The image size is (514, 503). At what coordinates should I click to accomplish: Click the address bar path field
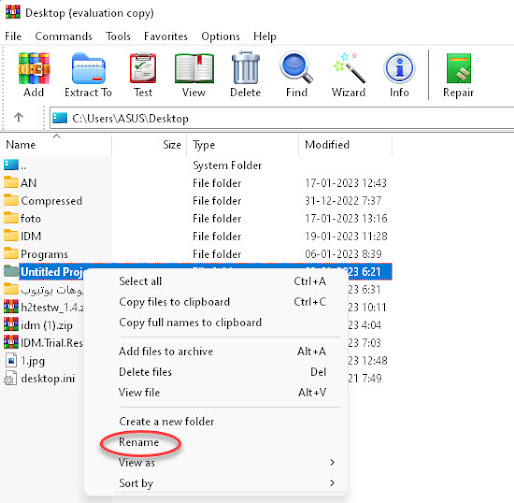282,118
